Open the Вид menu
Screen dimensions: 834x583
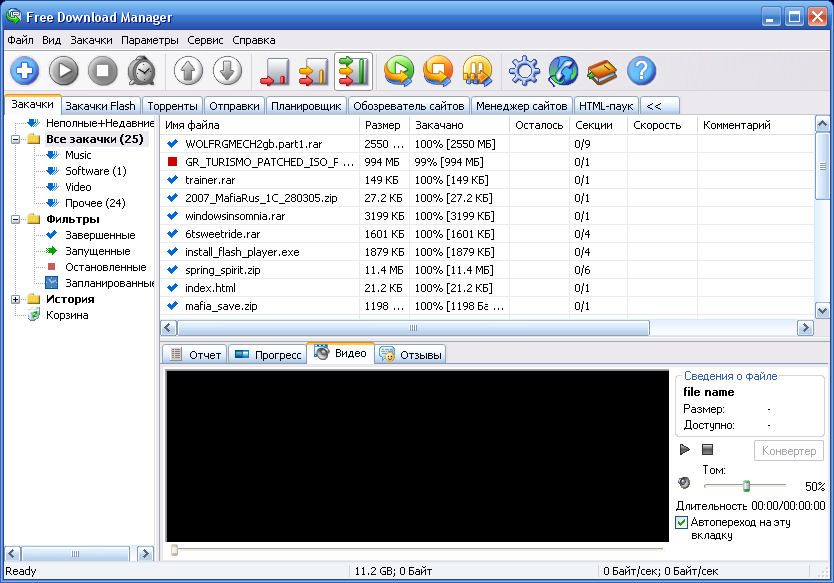(52, 40)
